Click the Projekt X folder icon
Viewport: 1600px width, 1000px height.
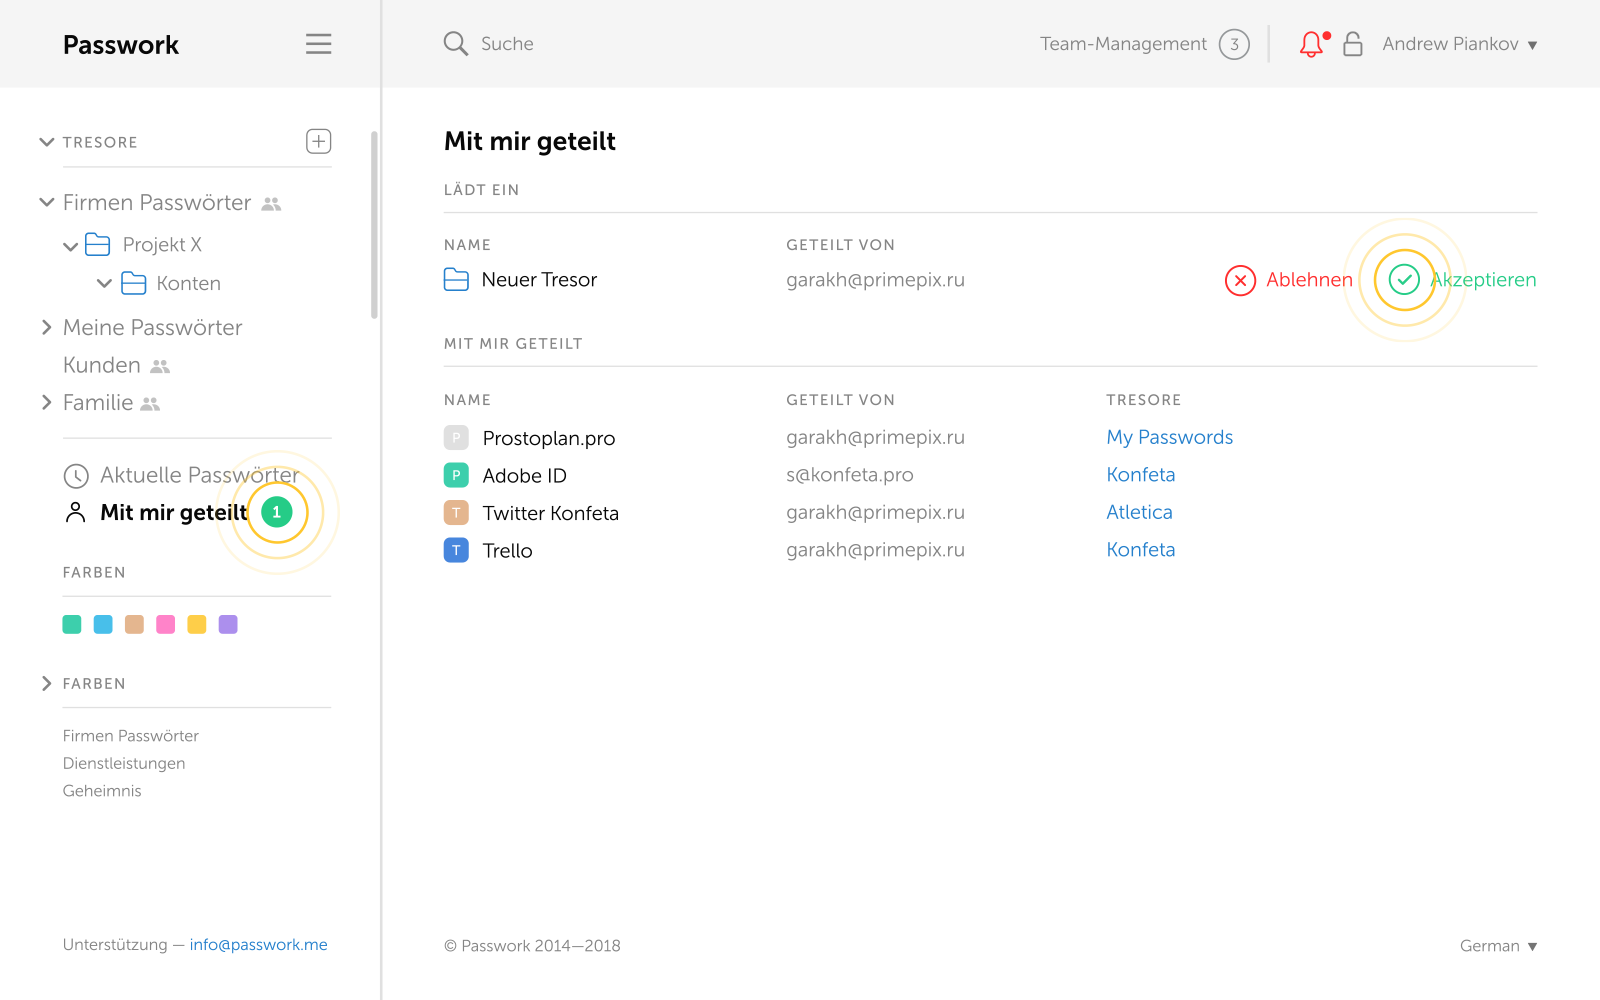[98, 244]
